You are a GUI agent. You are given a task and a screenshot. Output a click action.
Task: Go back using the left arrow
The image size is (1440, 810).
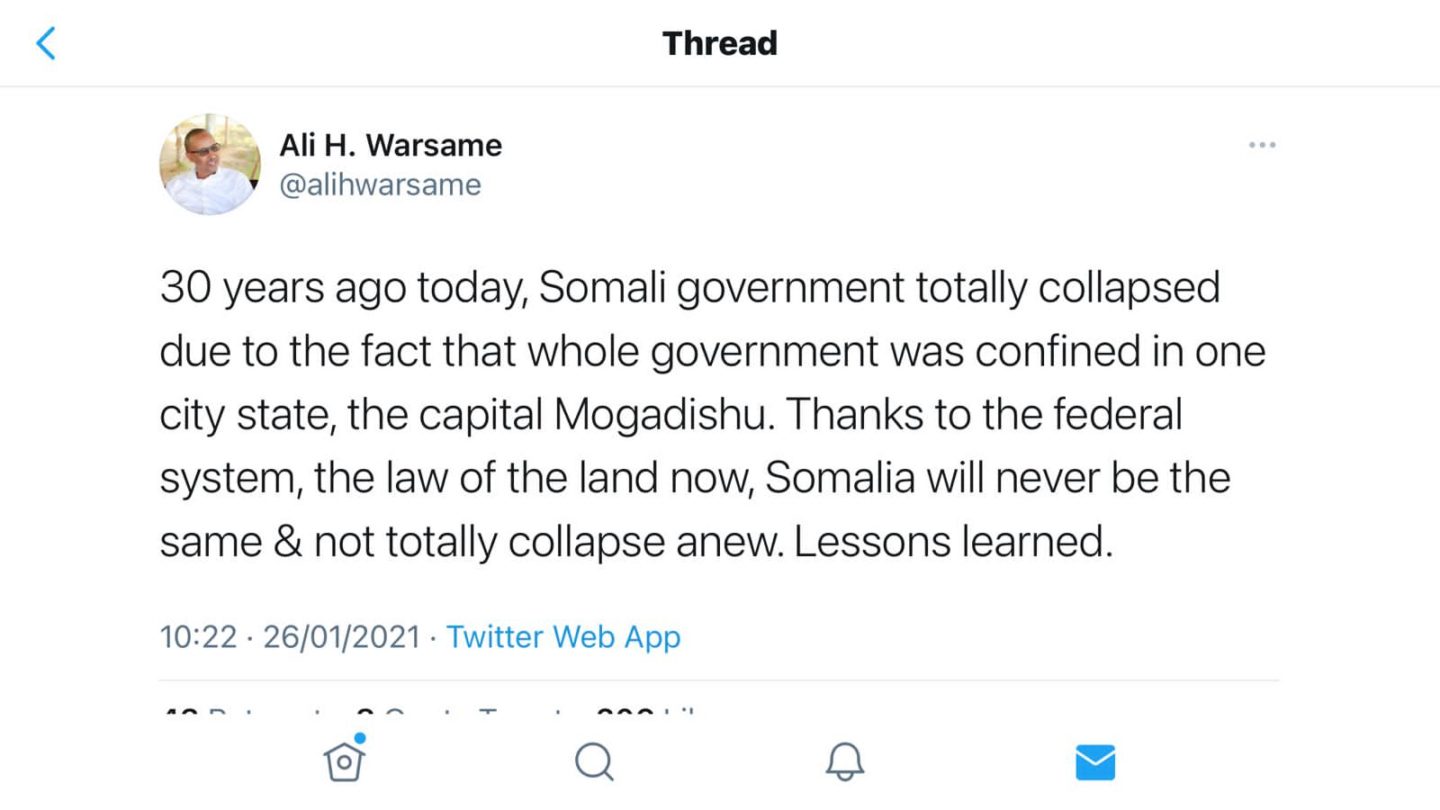click(46, 44)
